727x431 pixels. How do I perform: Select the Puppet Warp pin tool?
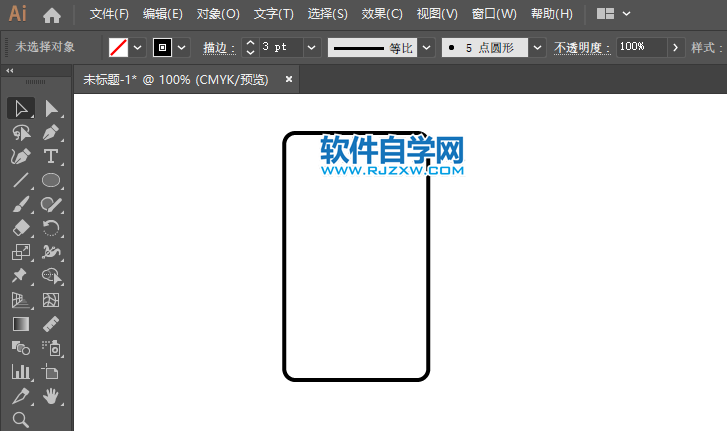tap(21, 276)
